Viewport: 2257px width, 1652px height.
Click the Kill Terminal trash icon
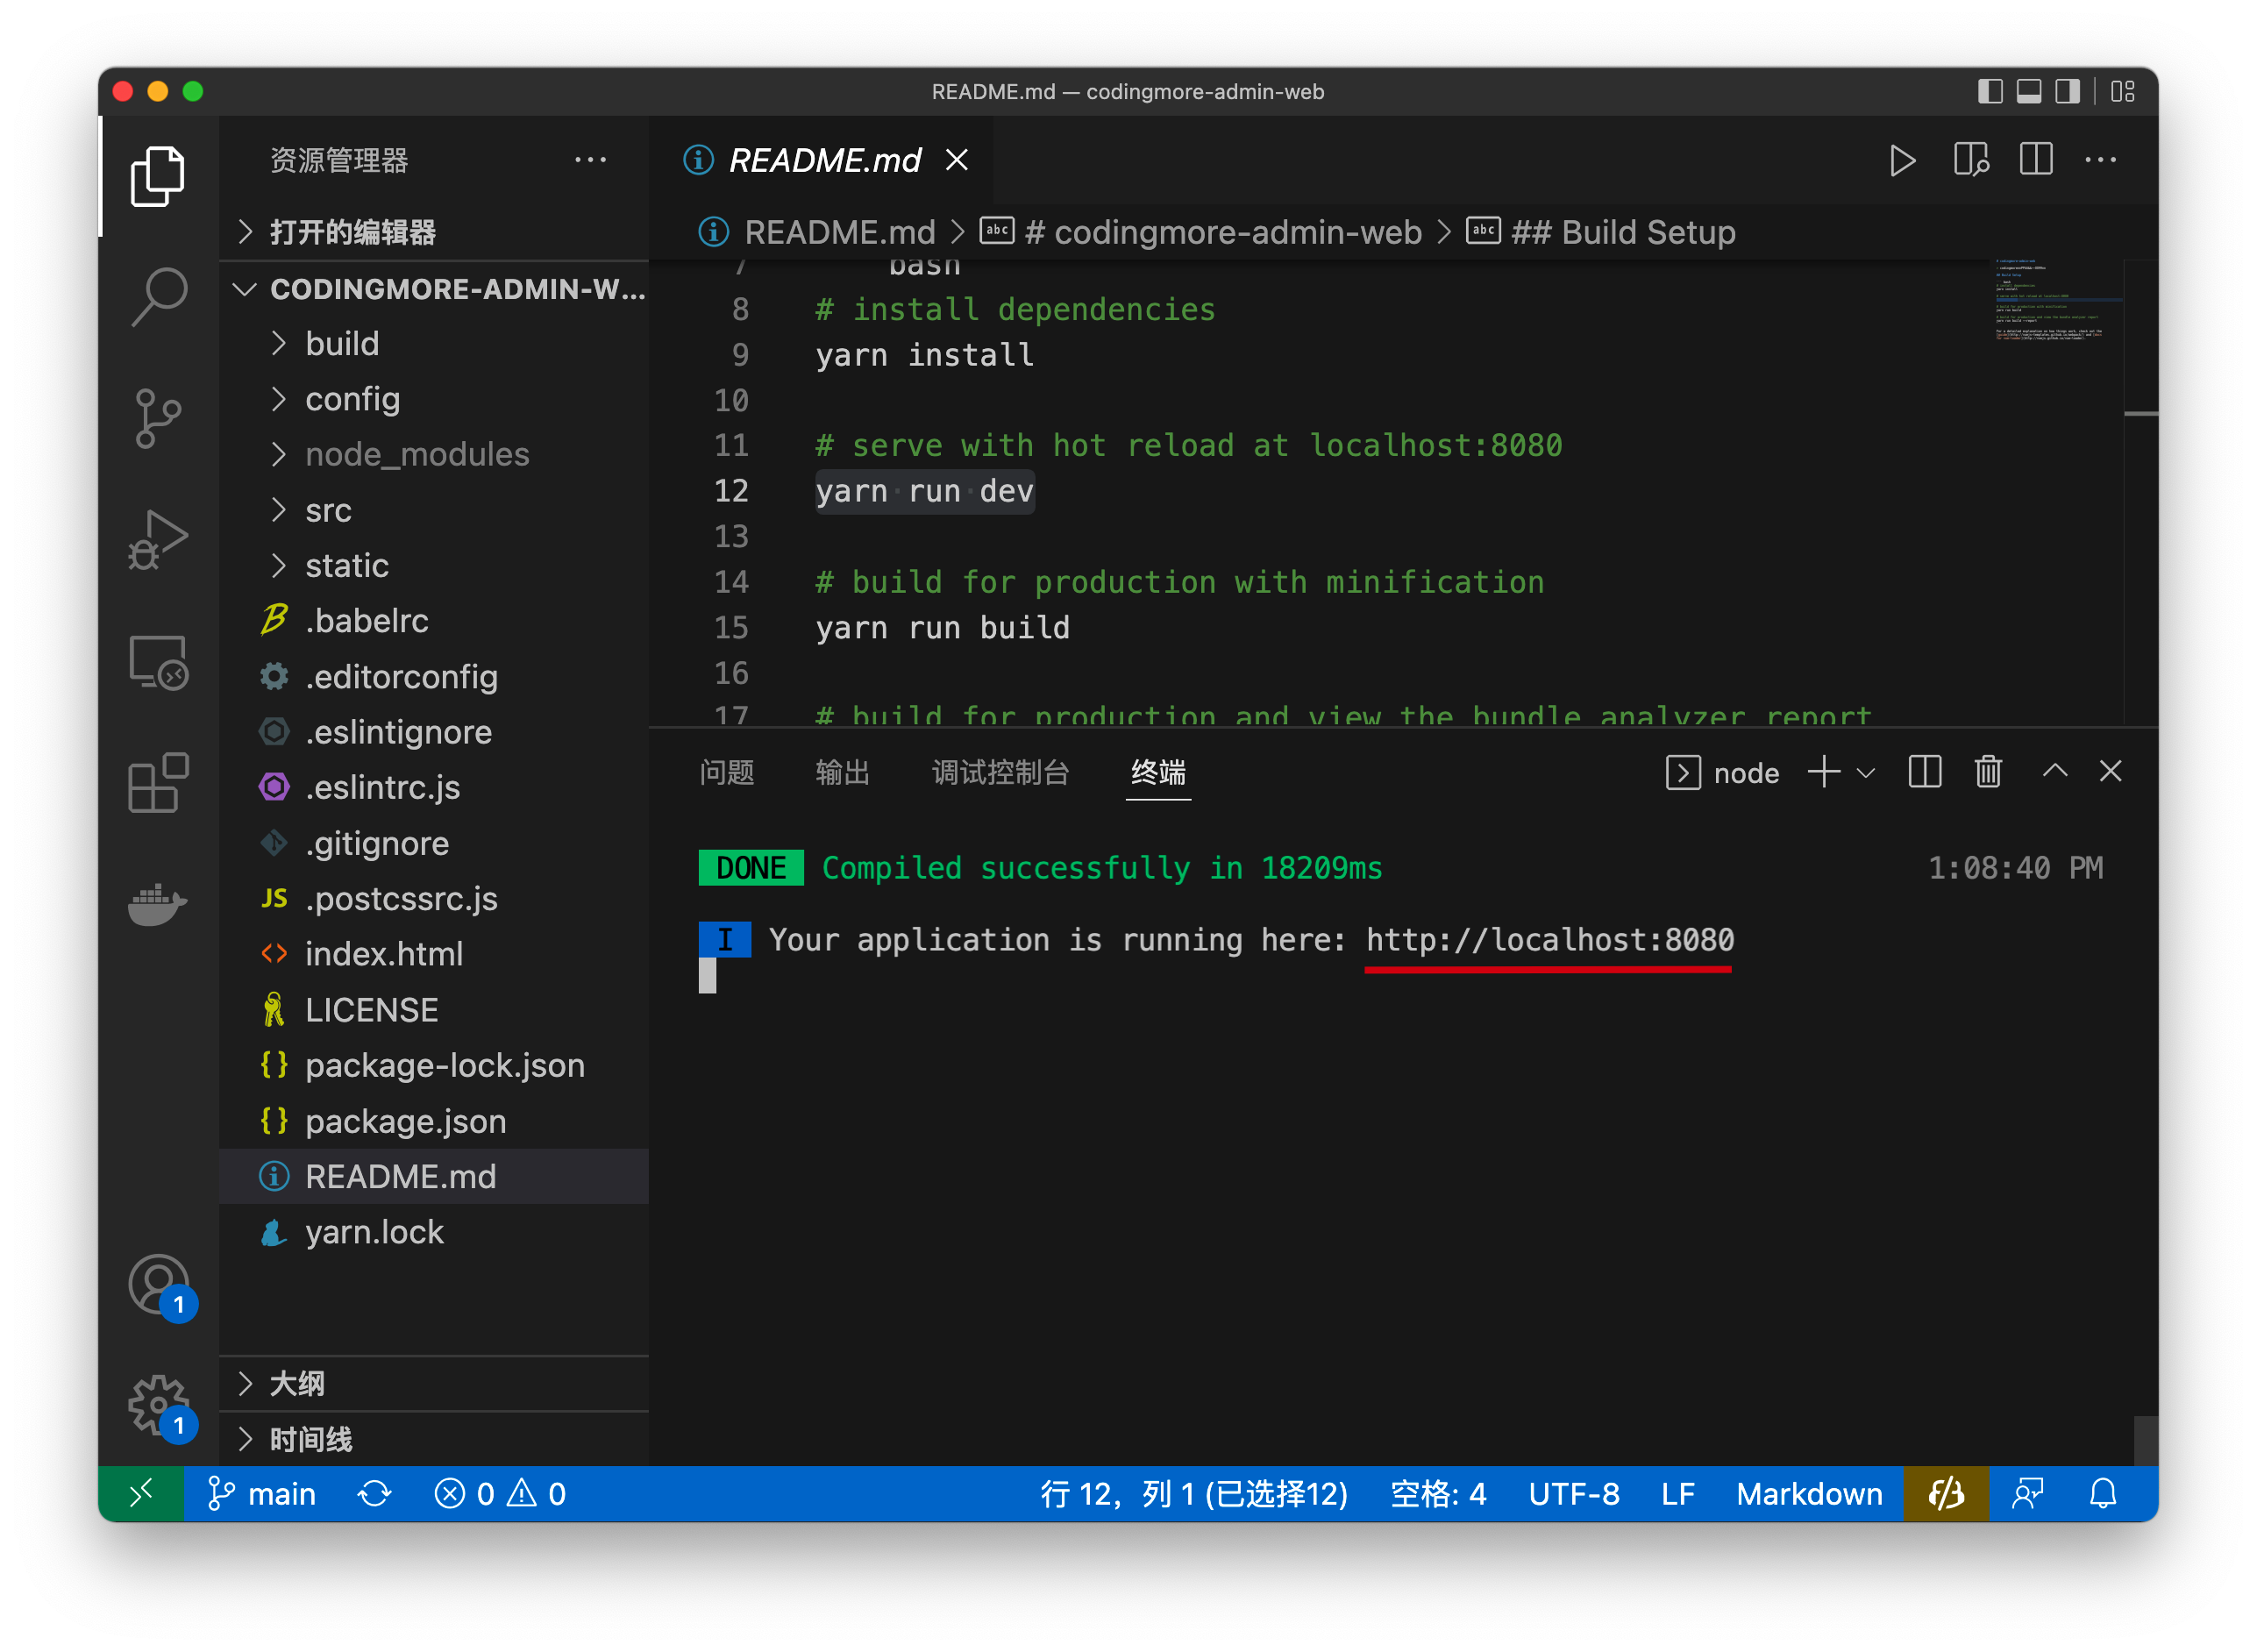click(1988, 772)
